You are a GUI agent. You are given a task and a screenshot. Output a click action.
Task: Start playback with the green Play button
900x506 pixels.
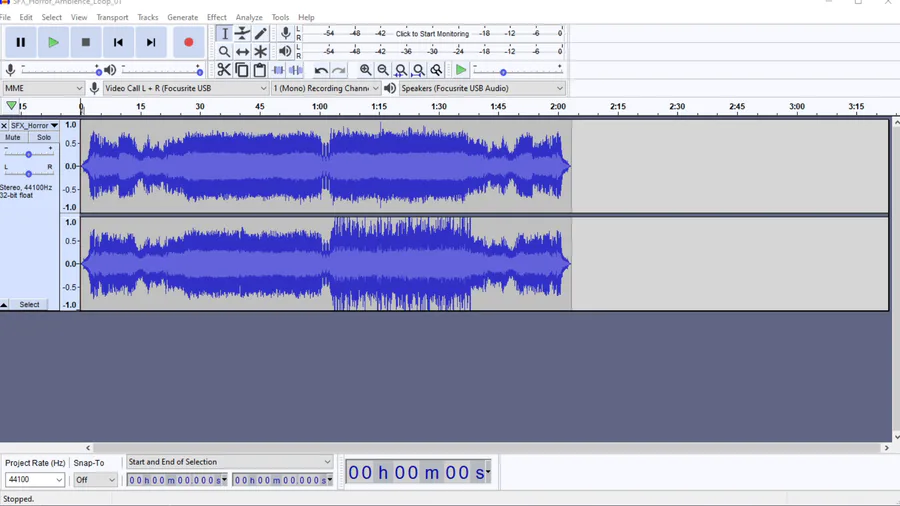point(53,42)
